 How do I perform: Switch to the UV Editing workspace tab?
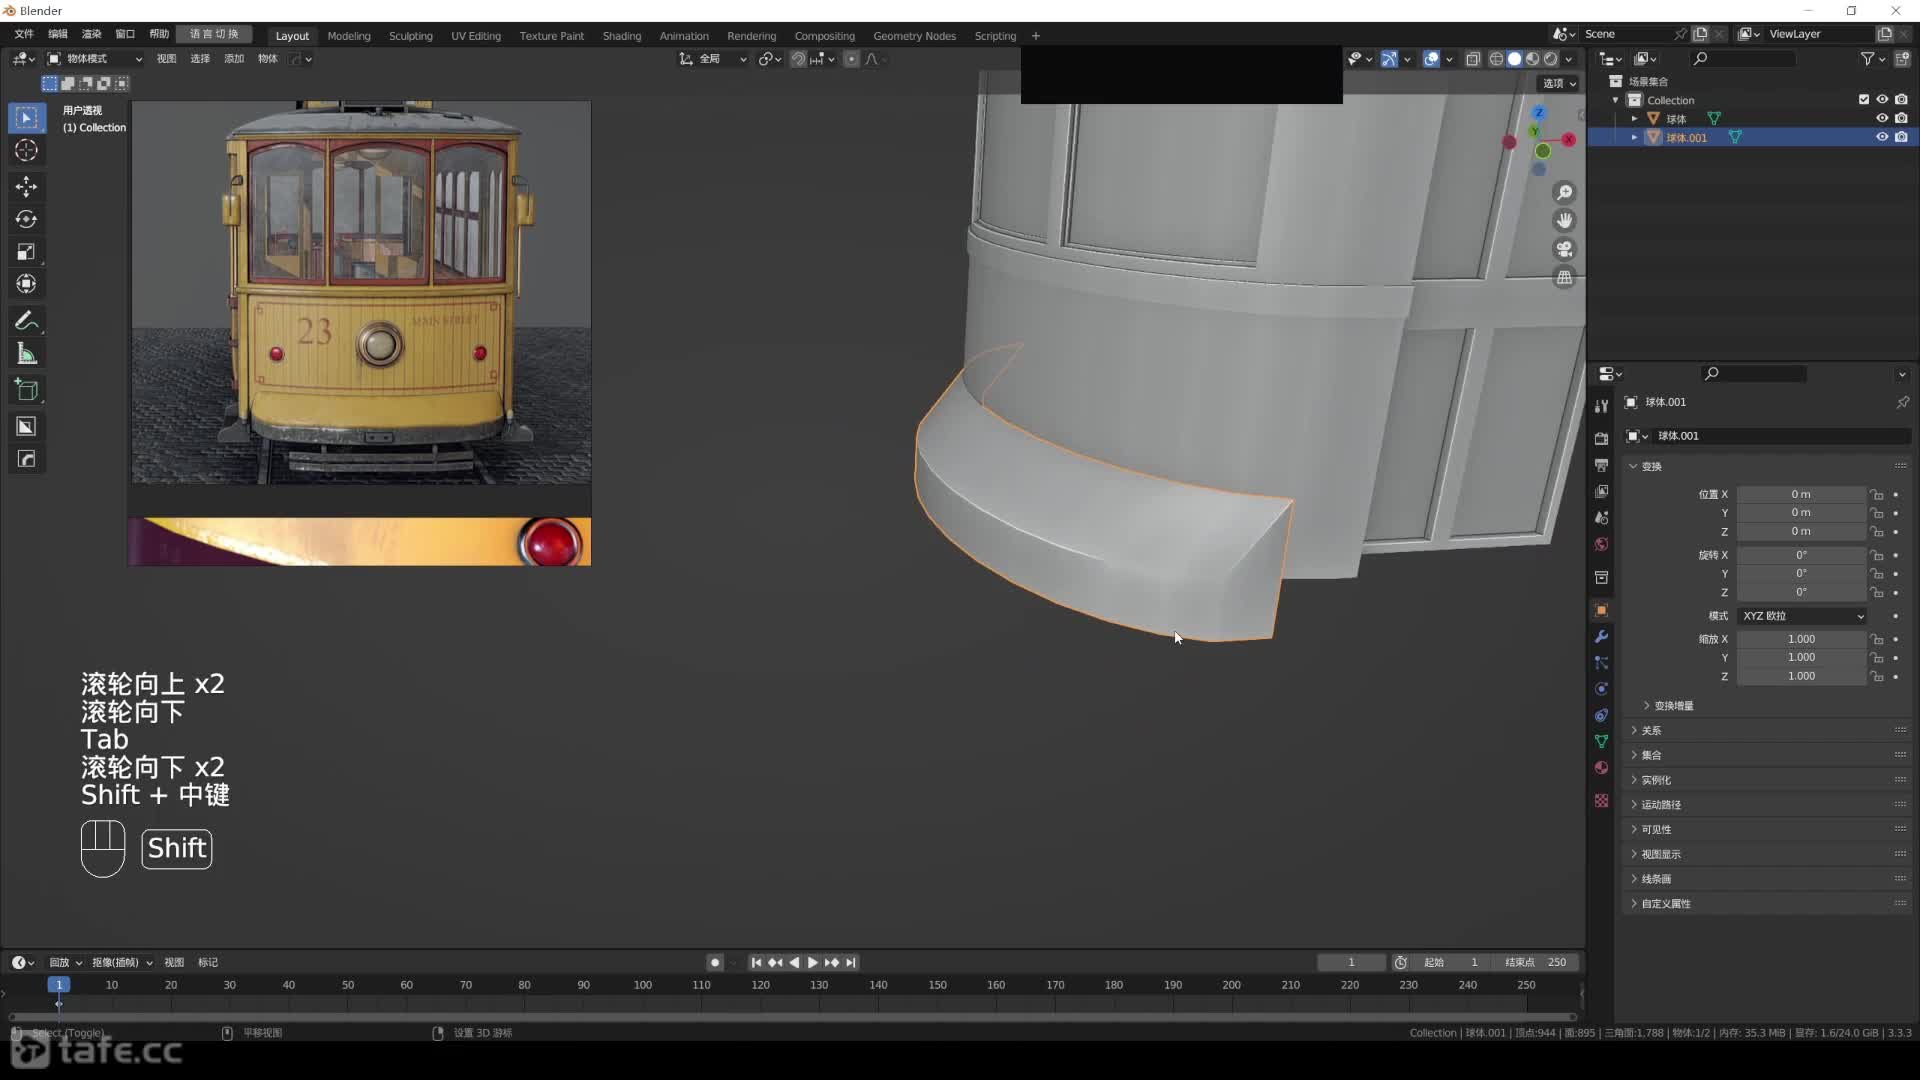point(476,36)
